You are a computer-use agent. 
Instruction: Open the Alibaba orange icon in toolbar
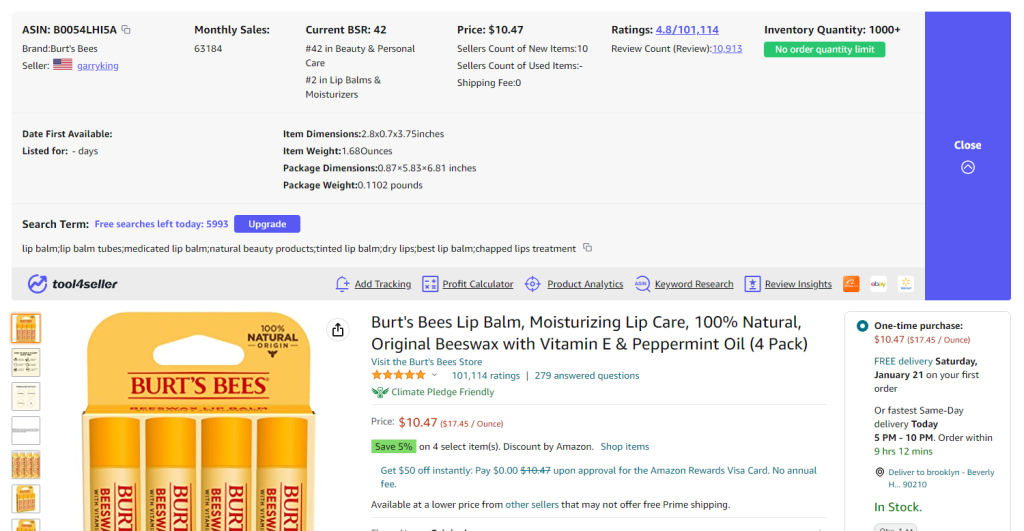[x=851, y=283]
